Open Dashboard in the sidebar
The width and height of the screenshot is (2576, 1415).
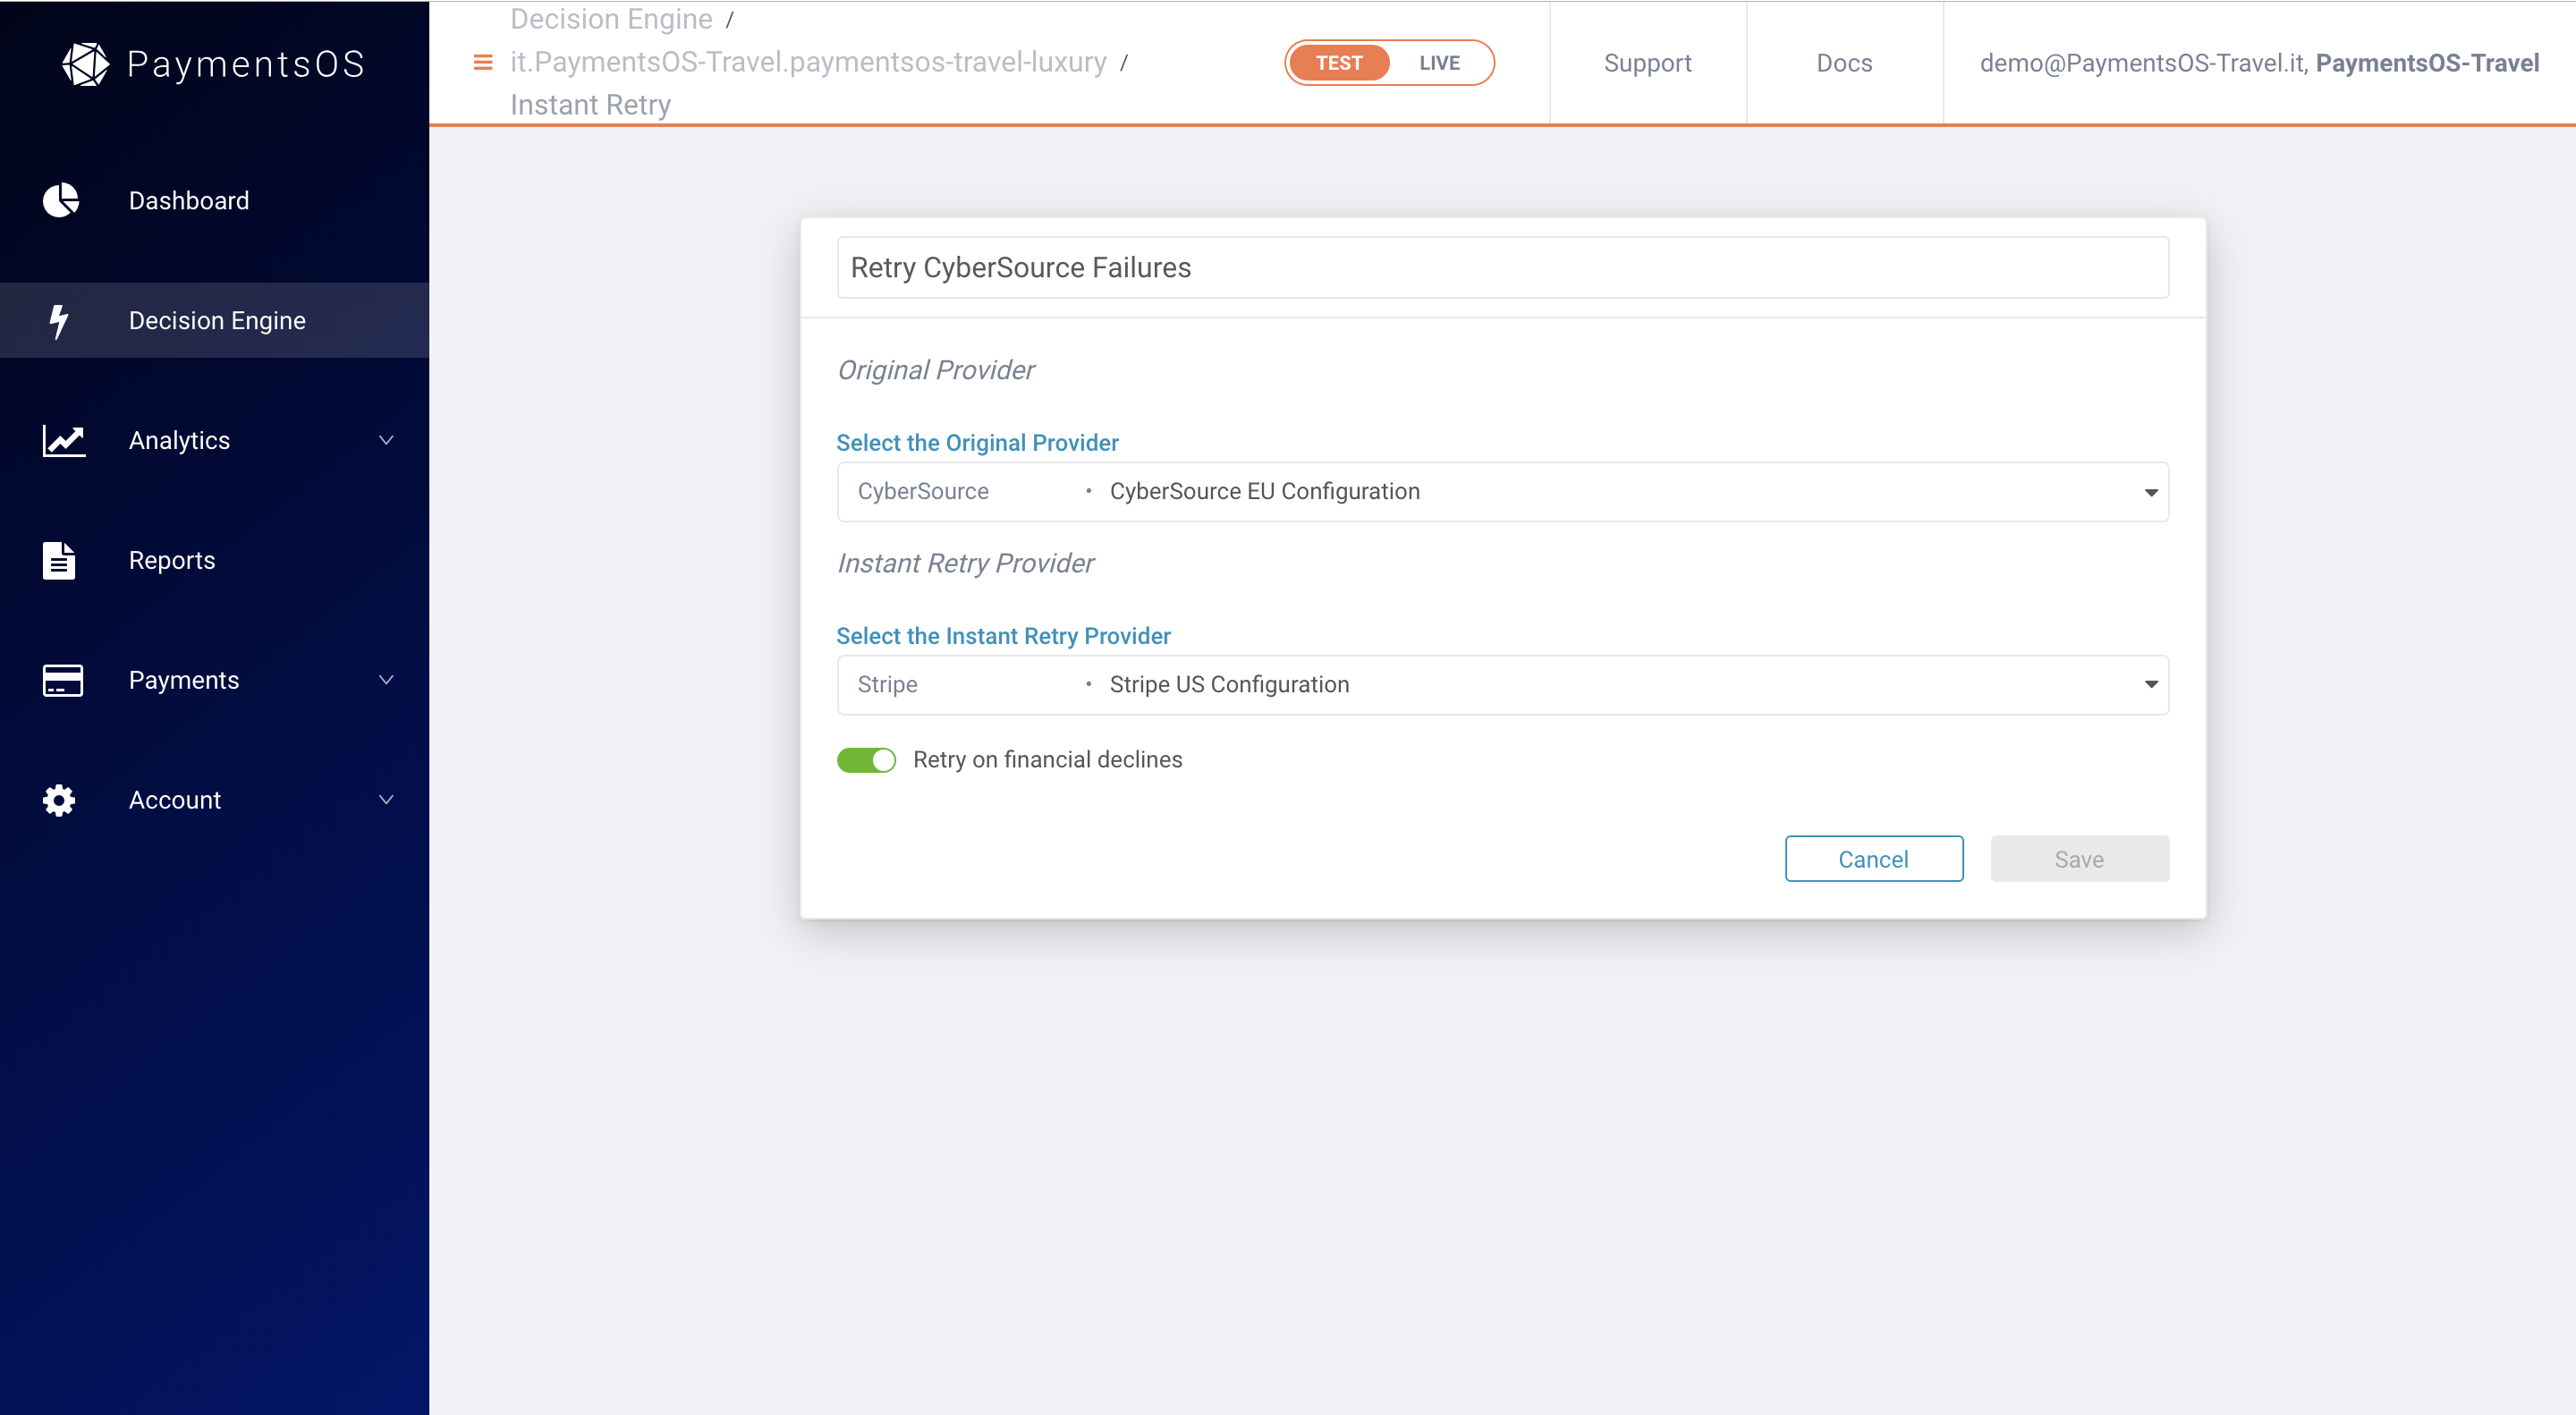tap(214, 200)
